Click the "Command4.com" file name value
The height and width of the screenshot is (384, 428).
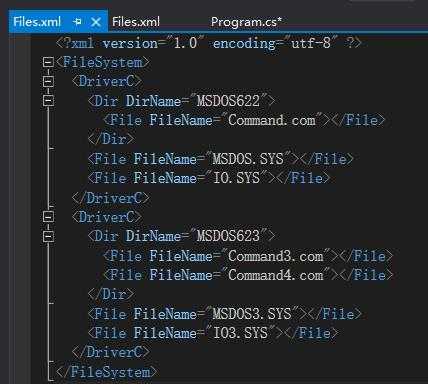[x=276, y=275]
